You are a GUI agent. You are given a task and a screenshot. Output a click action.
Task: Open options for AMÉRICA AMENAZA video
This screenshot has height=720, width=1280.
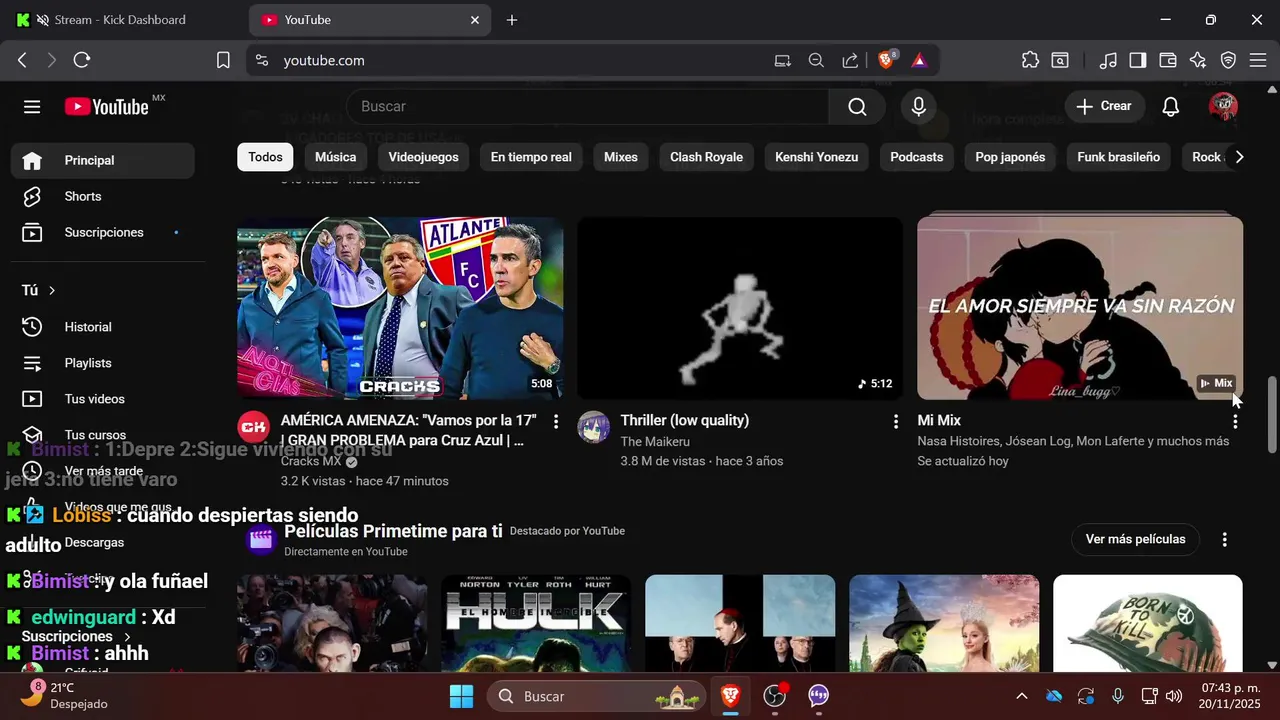click(556, 421)
